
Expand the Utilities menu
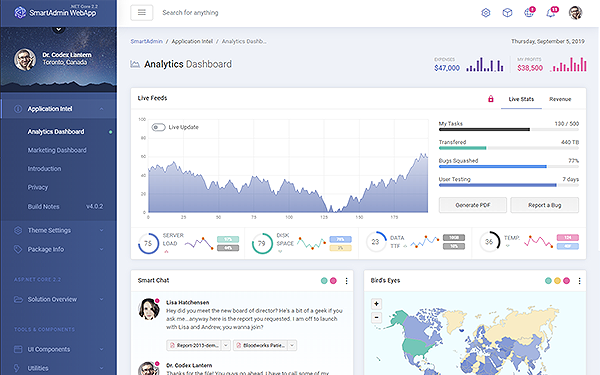click(101, 368)
